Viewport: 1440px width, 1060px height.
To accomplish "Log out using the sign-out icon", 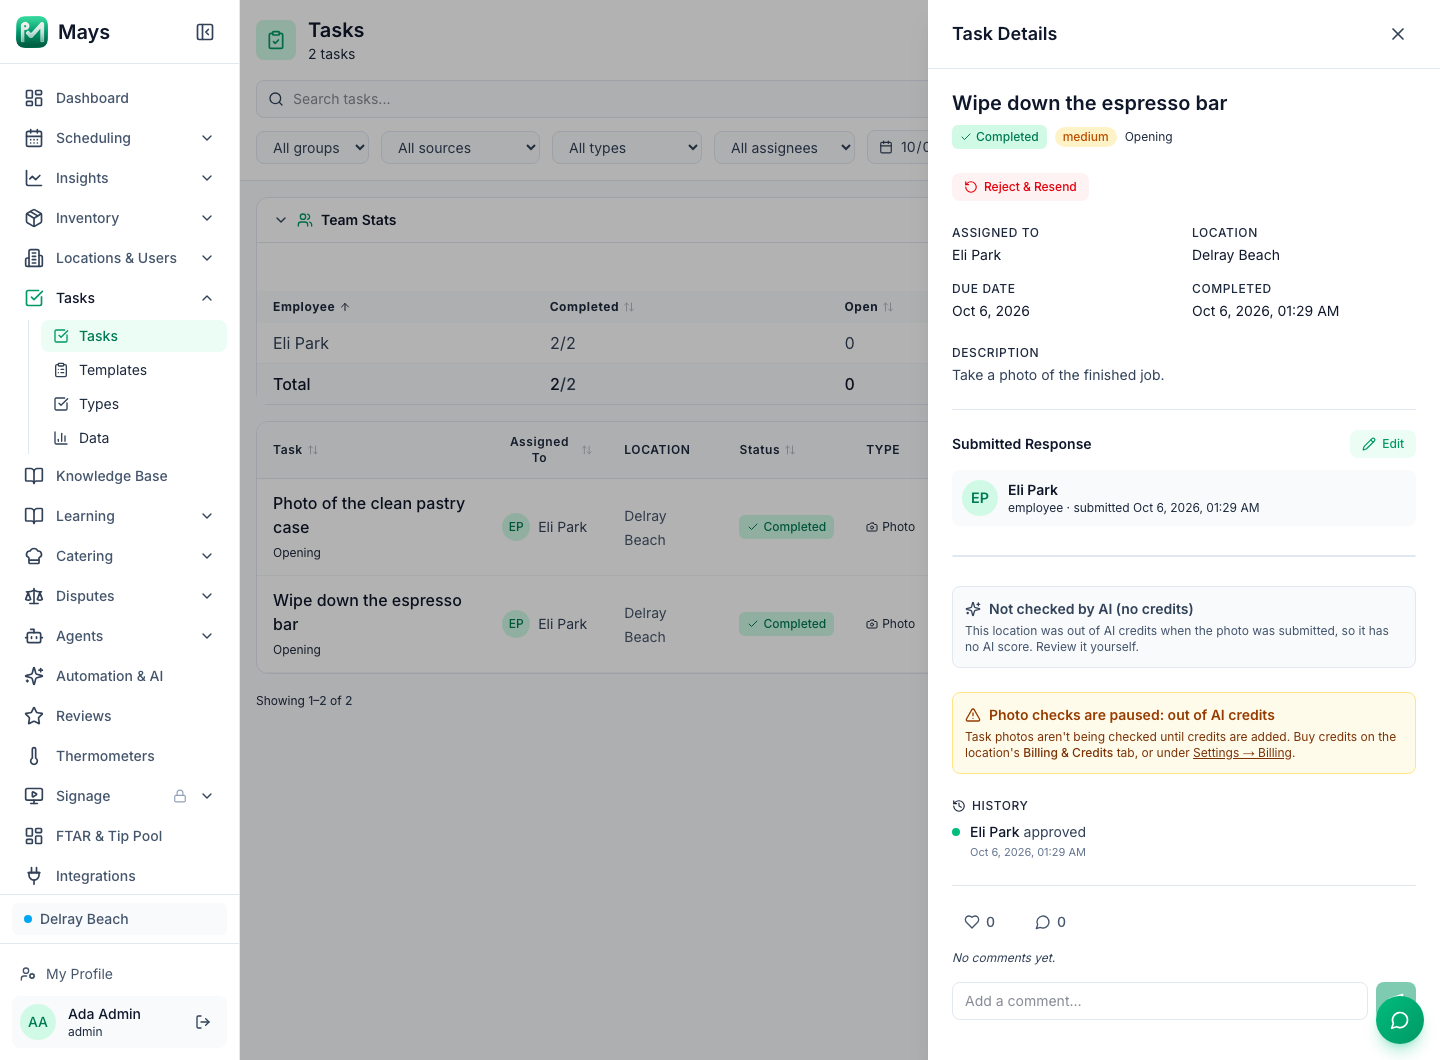I will (203, 1022).
